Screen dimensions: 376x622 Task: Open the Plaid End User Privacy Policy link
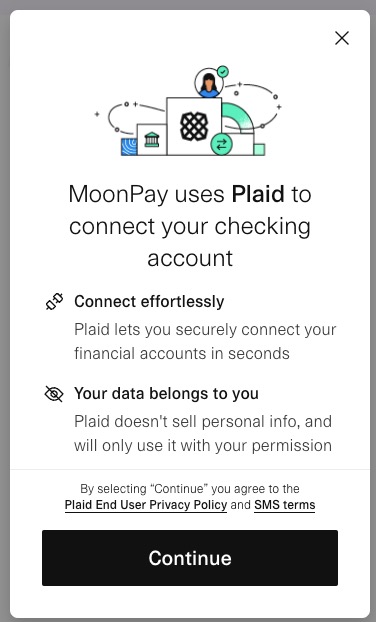pos(146,505)
